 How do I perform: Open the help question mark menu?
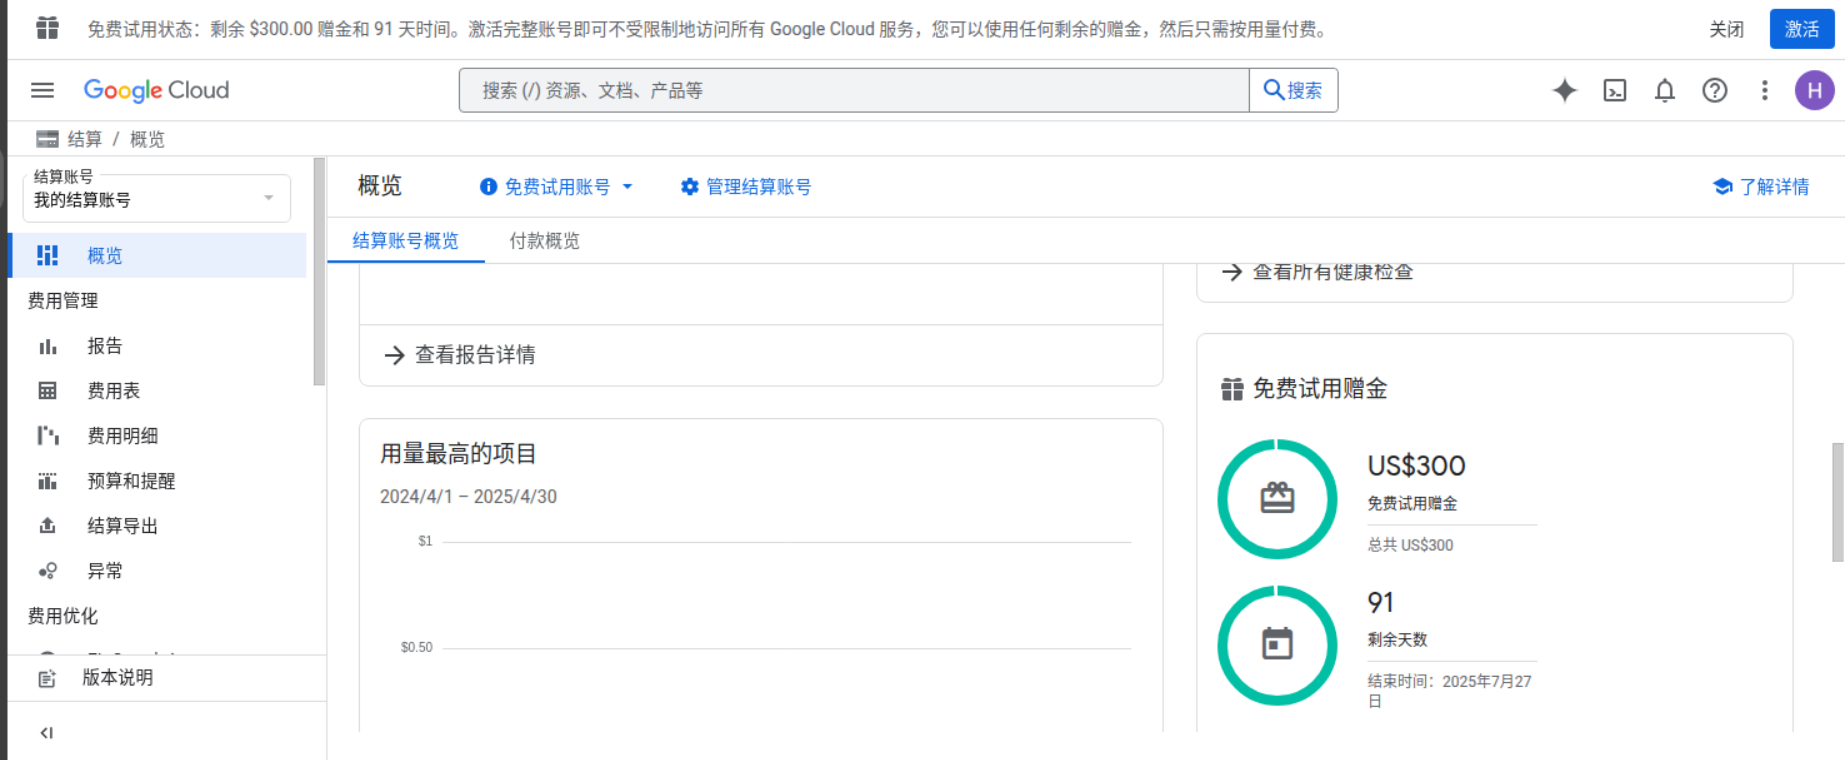(x=1715, y=90)
